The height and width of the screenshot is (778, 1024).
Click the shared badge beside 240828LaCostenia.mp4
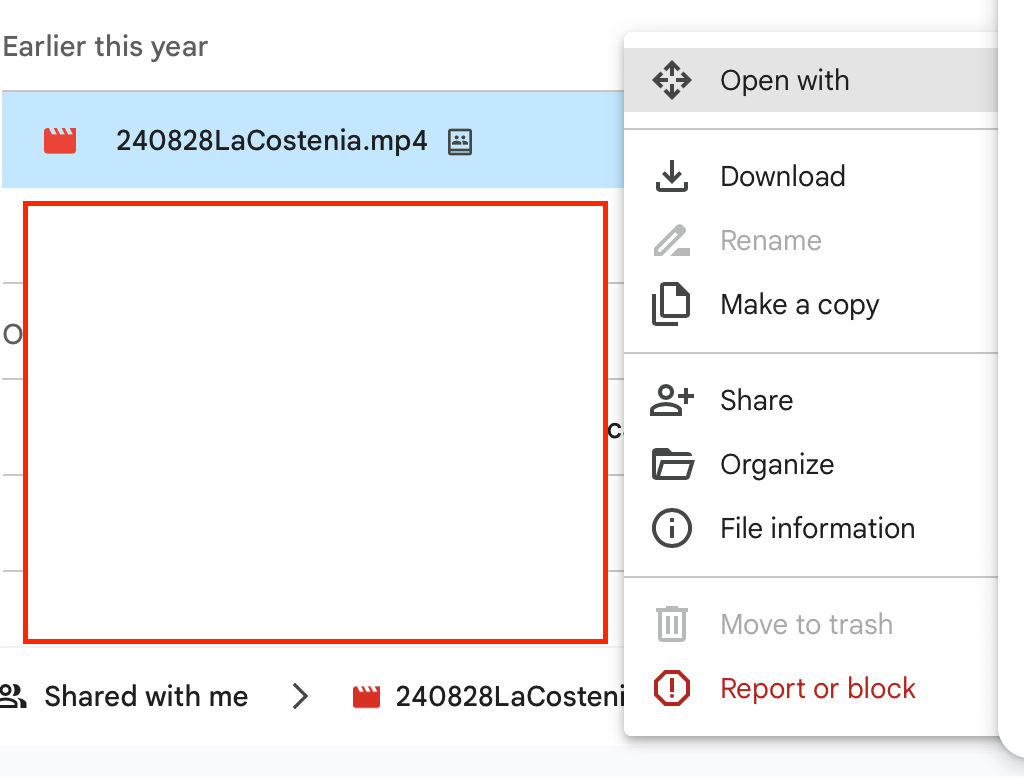459,141
